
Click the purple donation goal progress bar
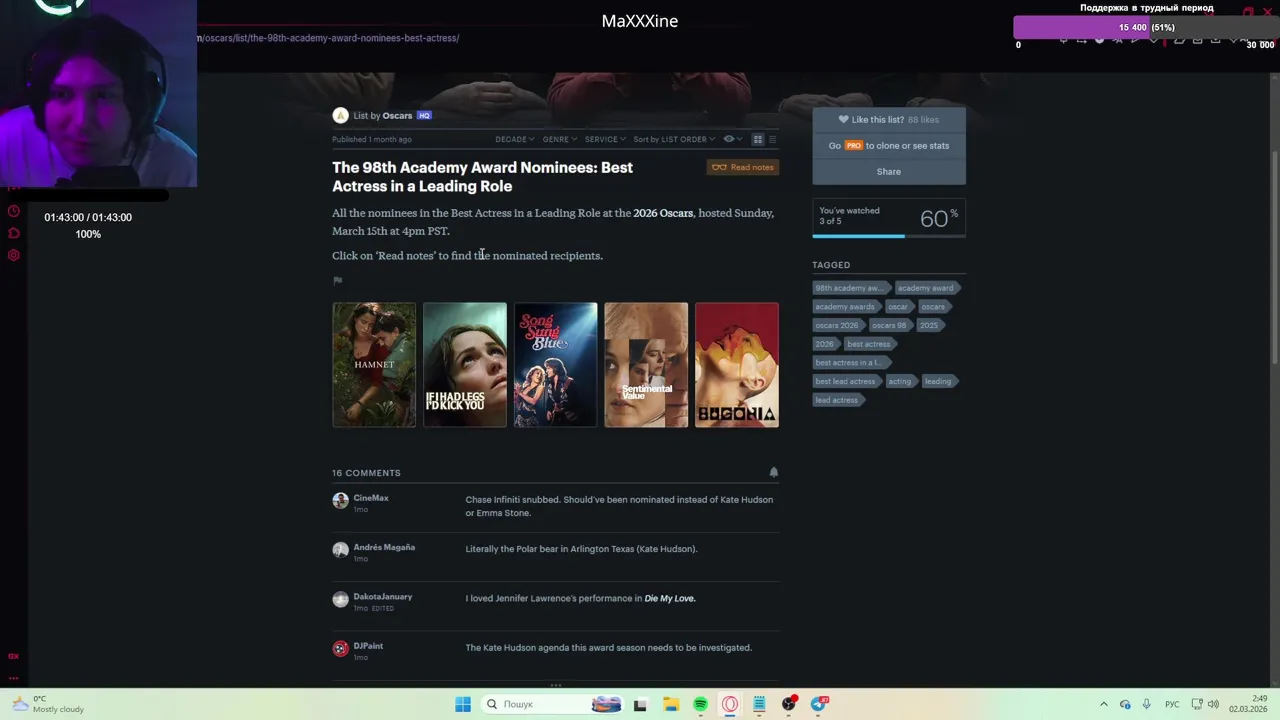[x=1146, y=27]
